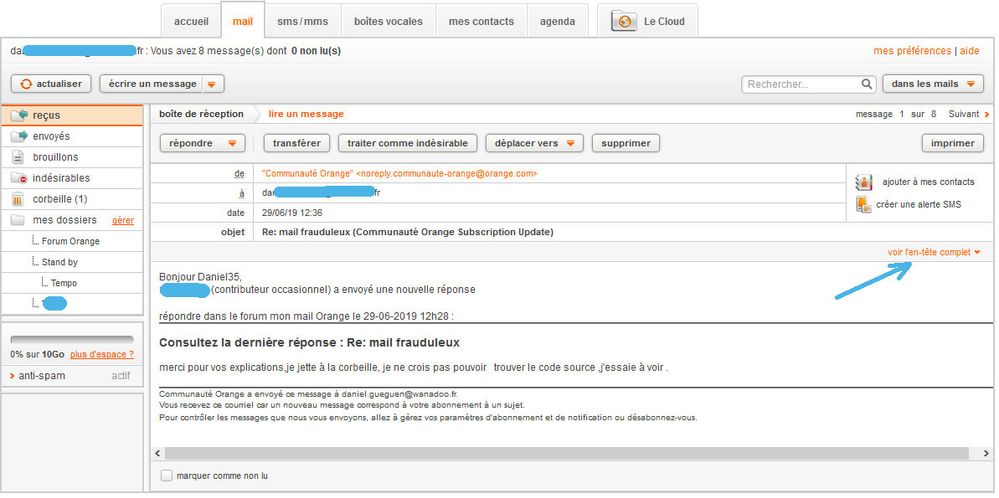Switch to the accueil tab
The image size is (999, 498).
click(191, 21)
